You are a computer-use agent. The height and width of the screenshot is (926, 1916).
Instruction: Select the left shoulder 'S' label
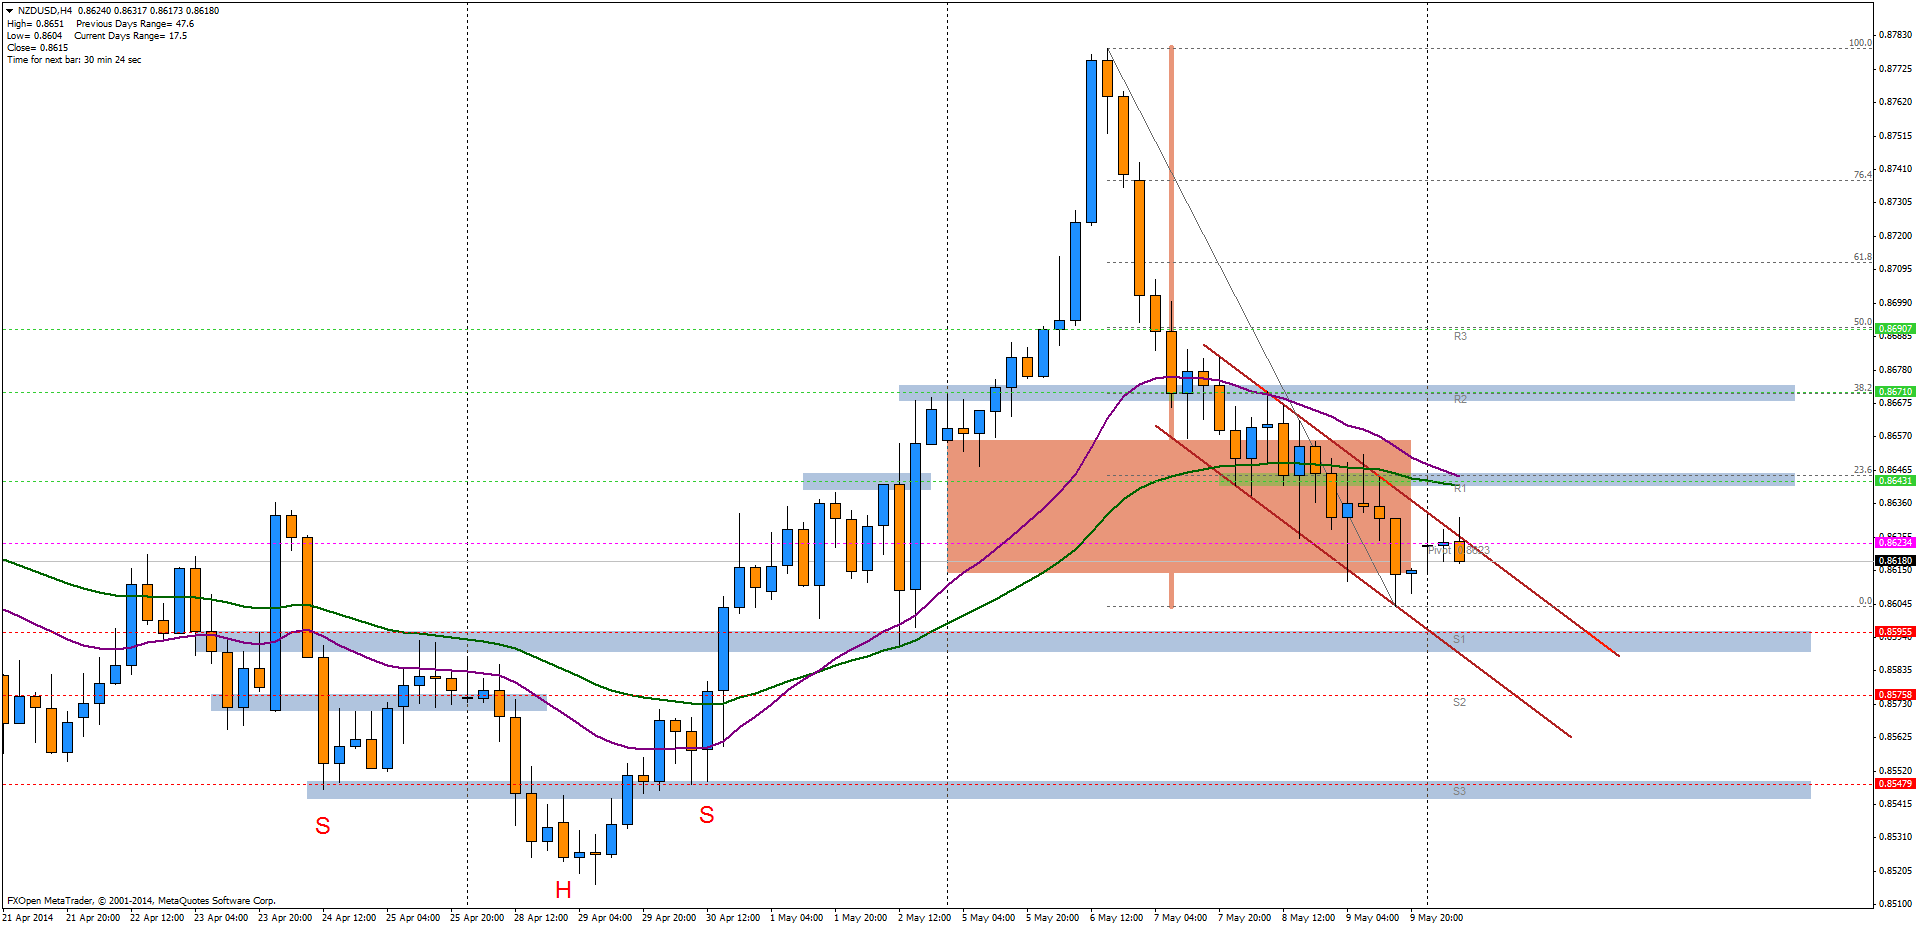point(322,826)
